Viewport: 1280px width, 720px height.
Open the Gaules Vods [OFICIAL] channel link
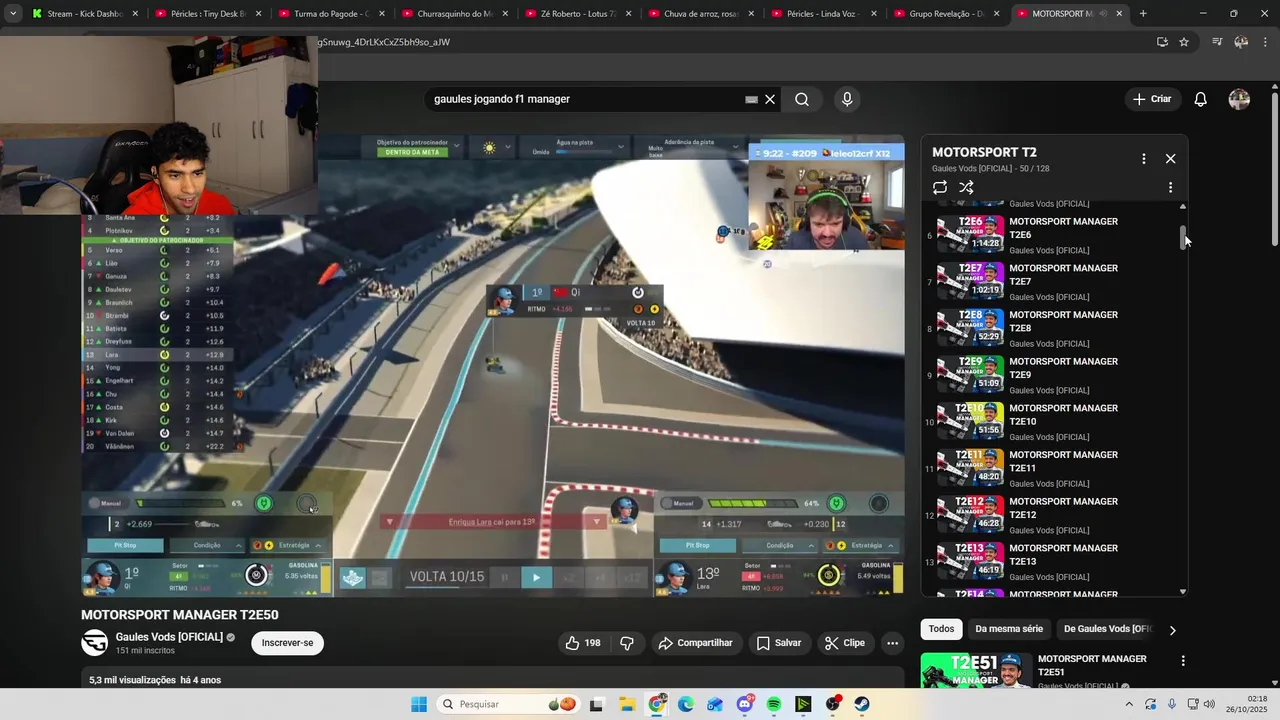[x=169, y=637]
